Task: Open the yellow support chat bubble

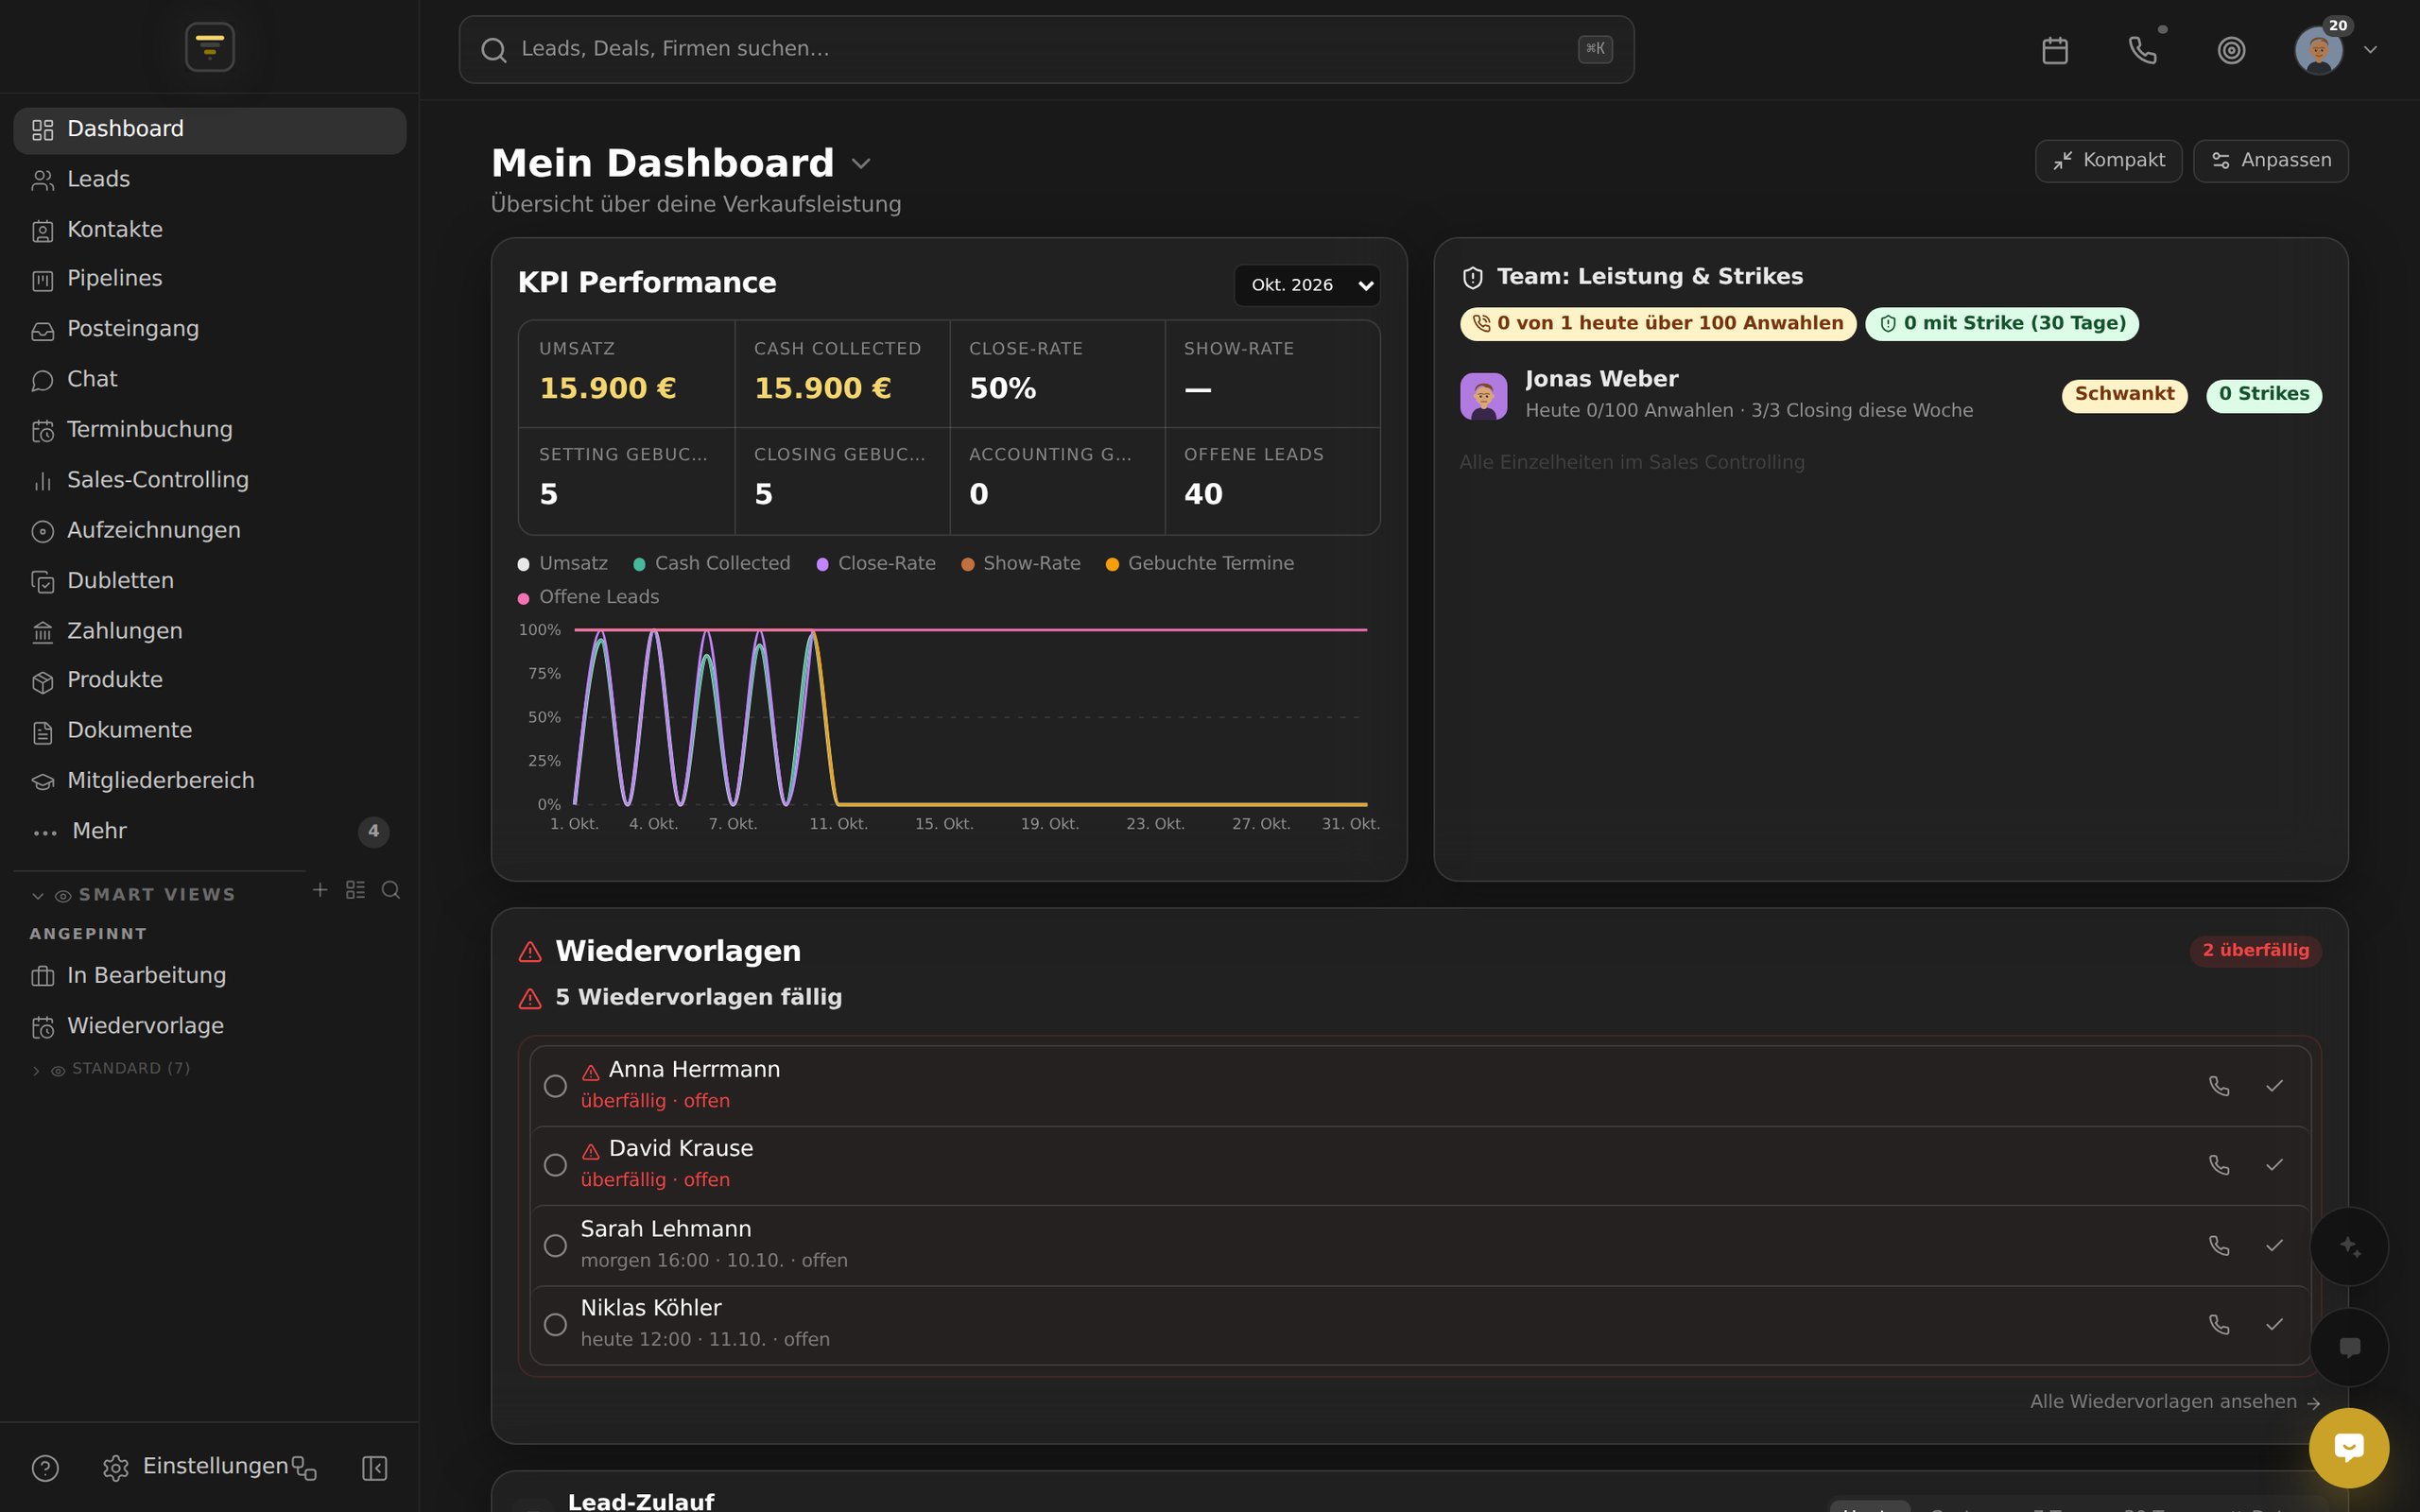Action: tap(2349, 1447)
